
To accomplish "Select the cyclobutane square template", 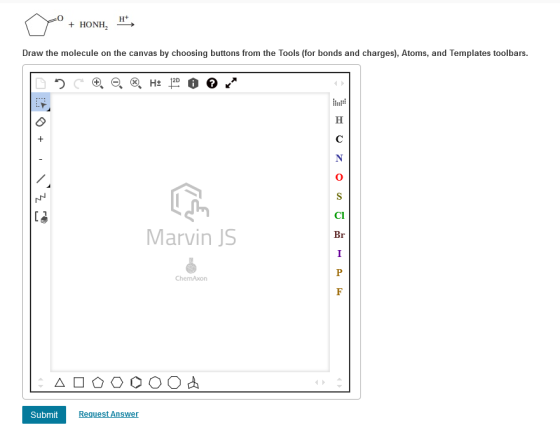I will 79,383.
